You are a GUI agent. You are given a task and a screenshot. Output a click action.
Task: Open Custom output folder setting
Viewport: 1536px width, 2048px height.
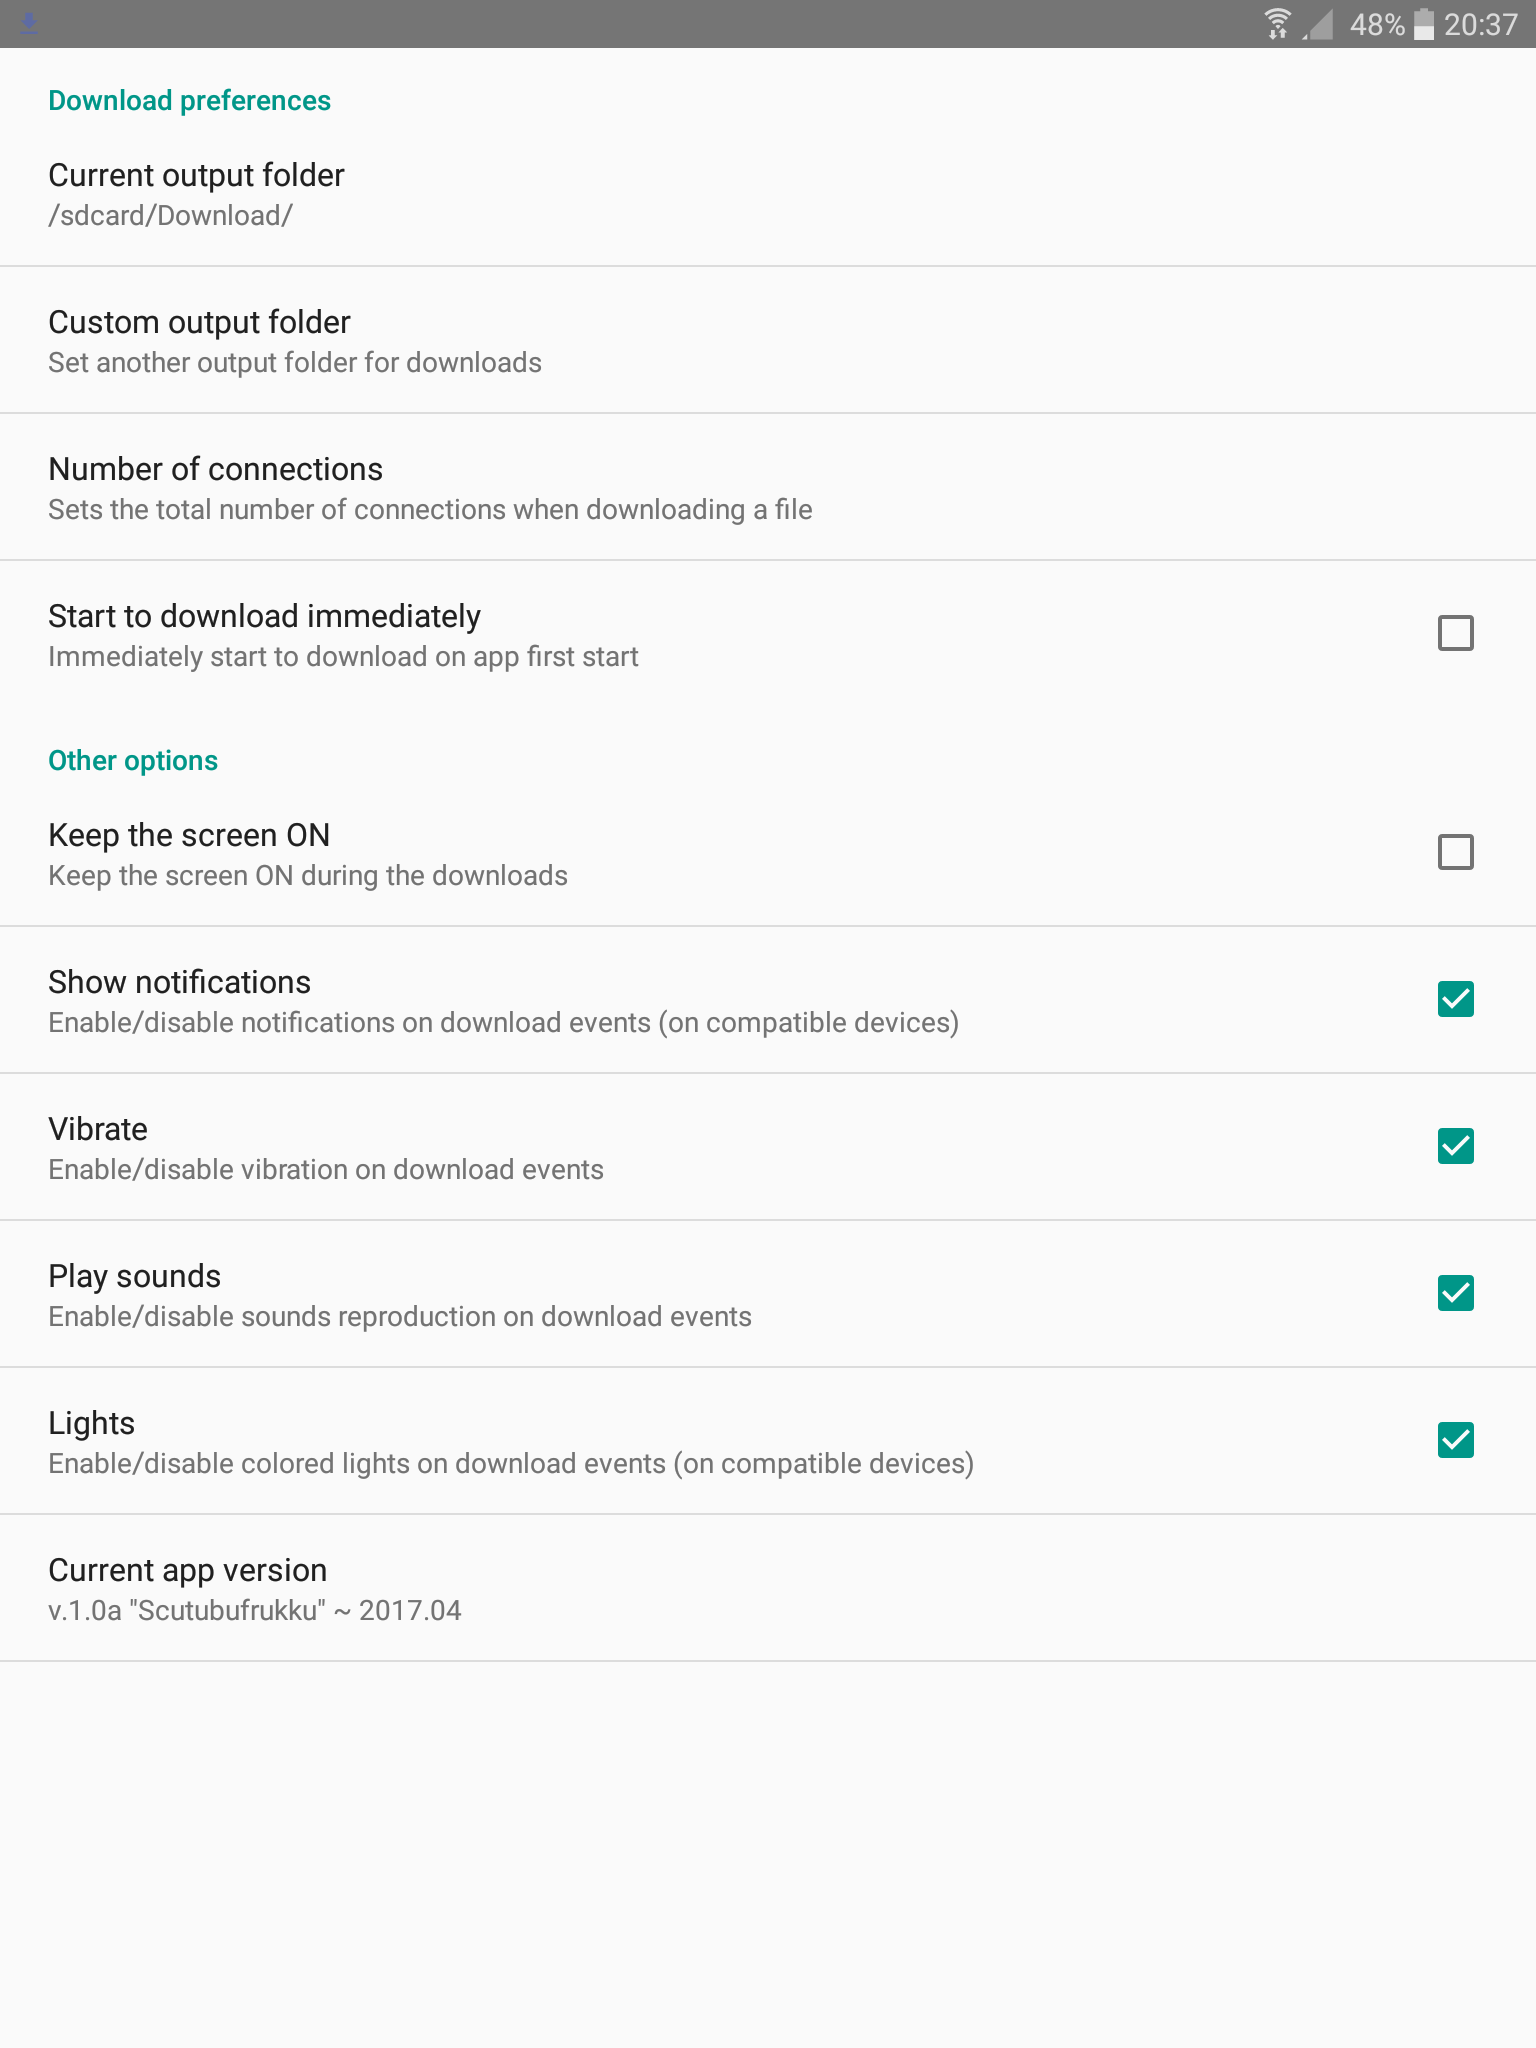[x=199, y=322]
